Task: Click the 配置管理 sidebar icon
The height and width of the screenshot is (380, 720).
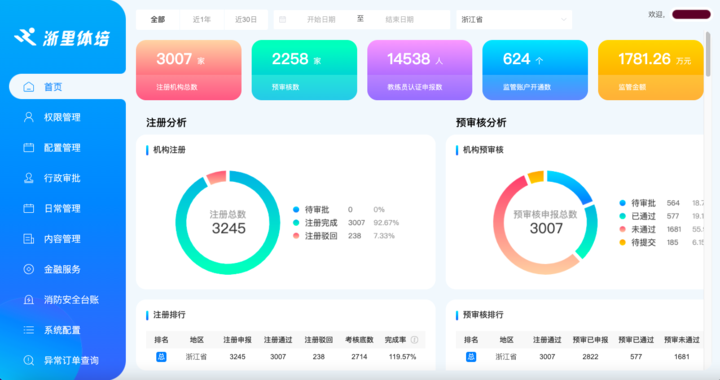Action: 28,147
